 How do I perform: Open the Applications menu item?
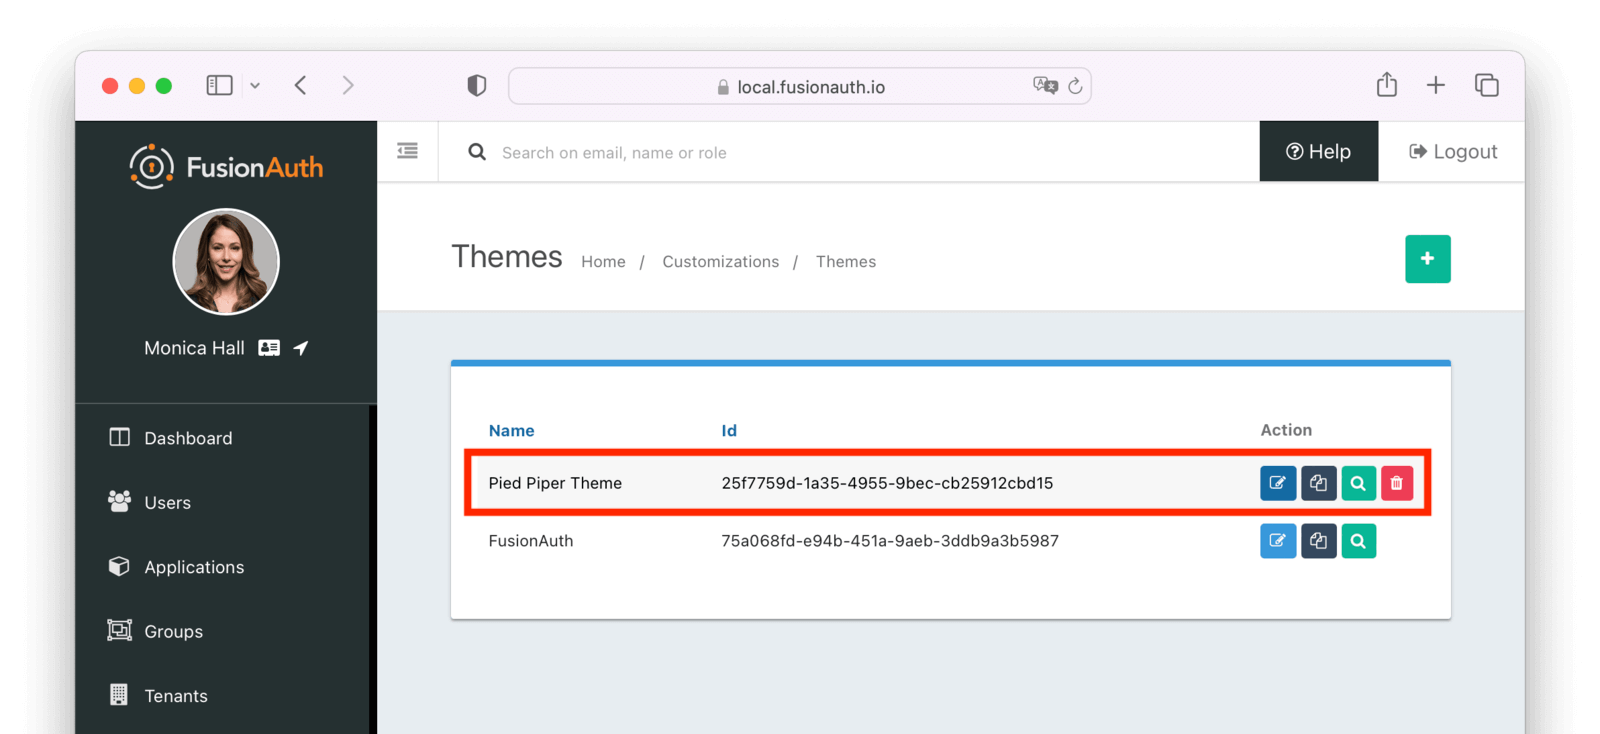coord(194,567)
